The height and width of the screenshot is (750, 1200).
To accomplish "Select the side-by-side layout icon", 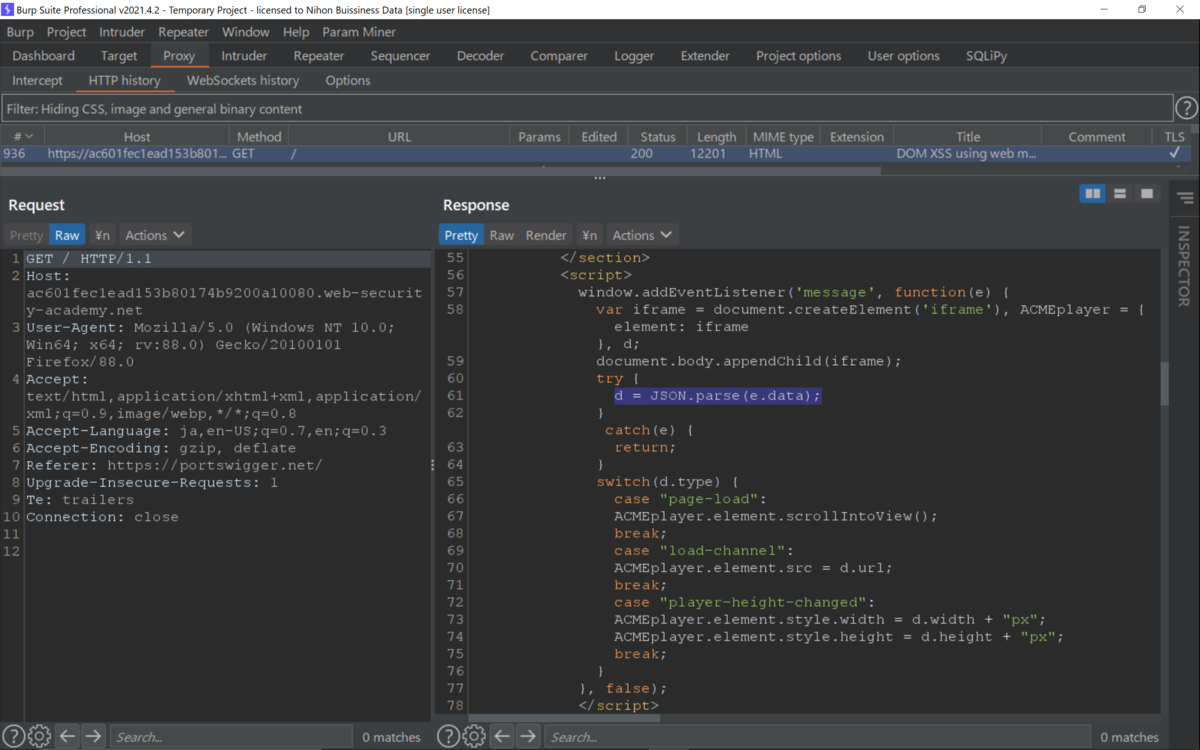I will click(1092, 193).
